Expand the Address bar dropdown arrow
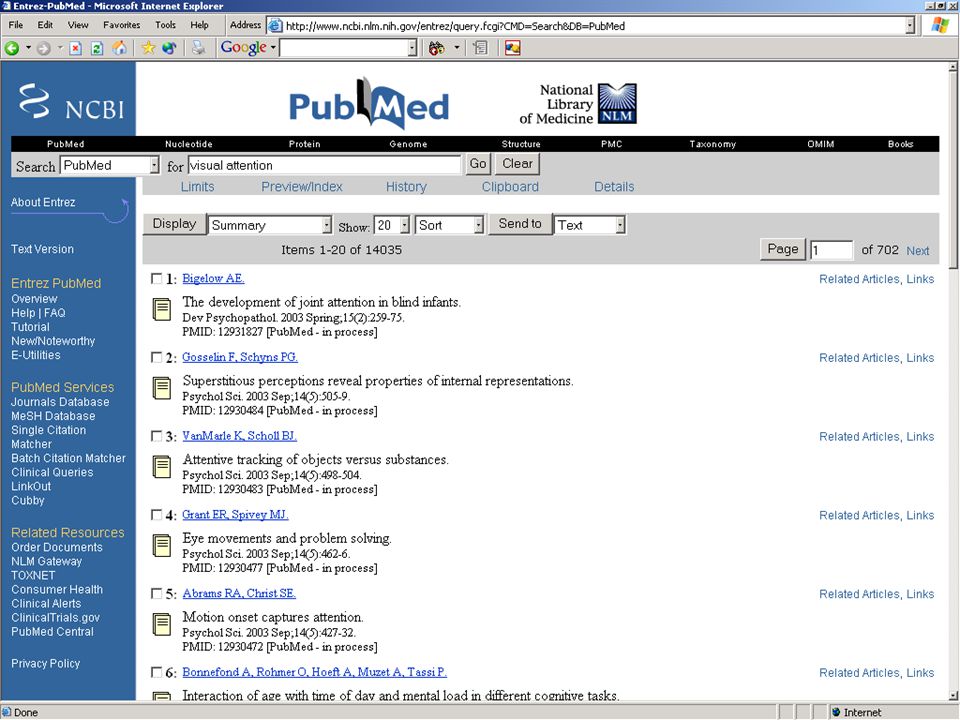This screenshot has width=960, height=720. pyautogui.click(x=910, y=26)
